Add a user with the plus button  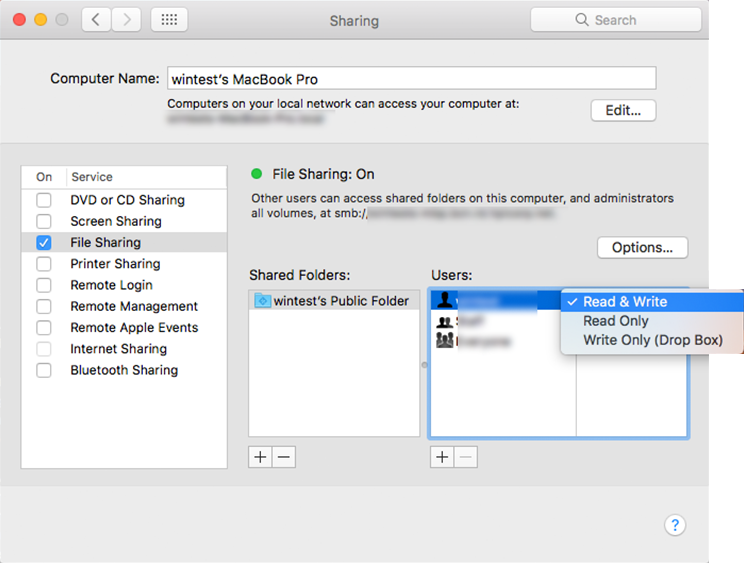click(441, 456)
